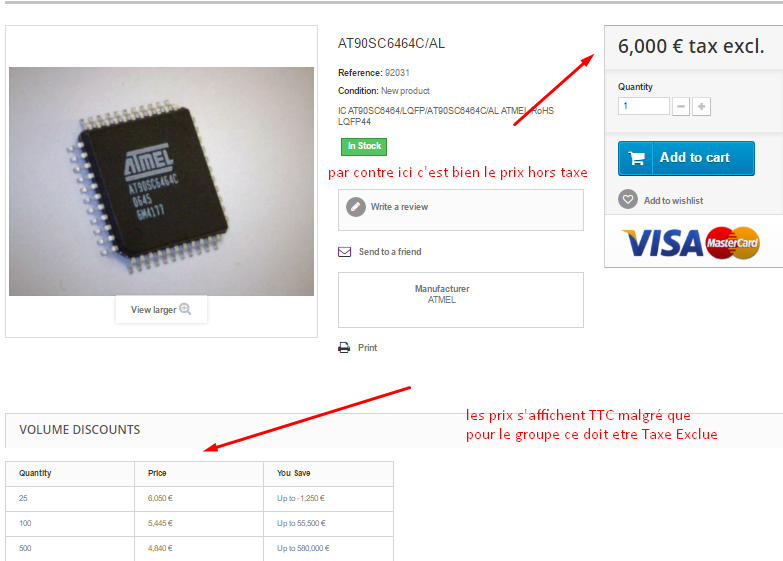Click the Manufacturer ATMEL box
The height and width of the screenshot is (561, 783).
[x=460, y=300]
